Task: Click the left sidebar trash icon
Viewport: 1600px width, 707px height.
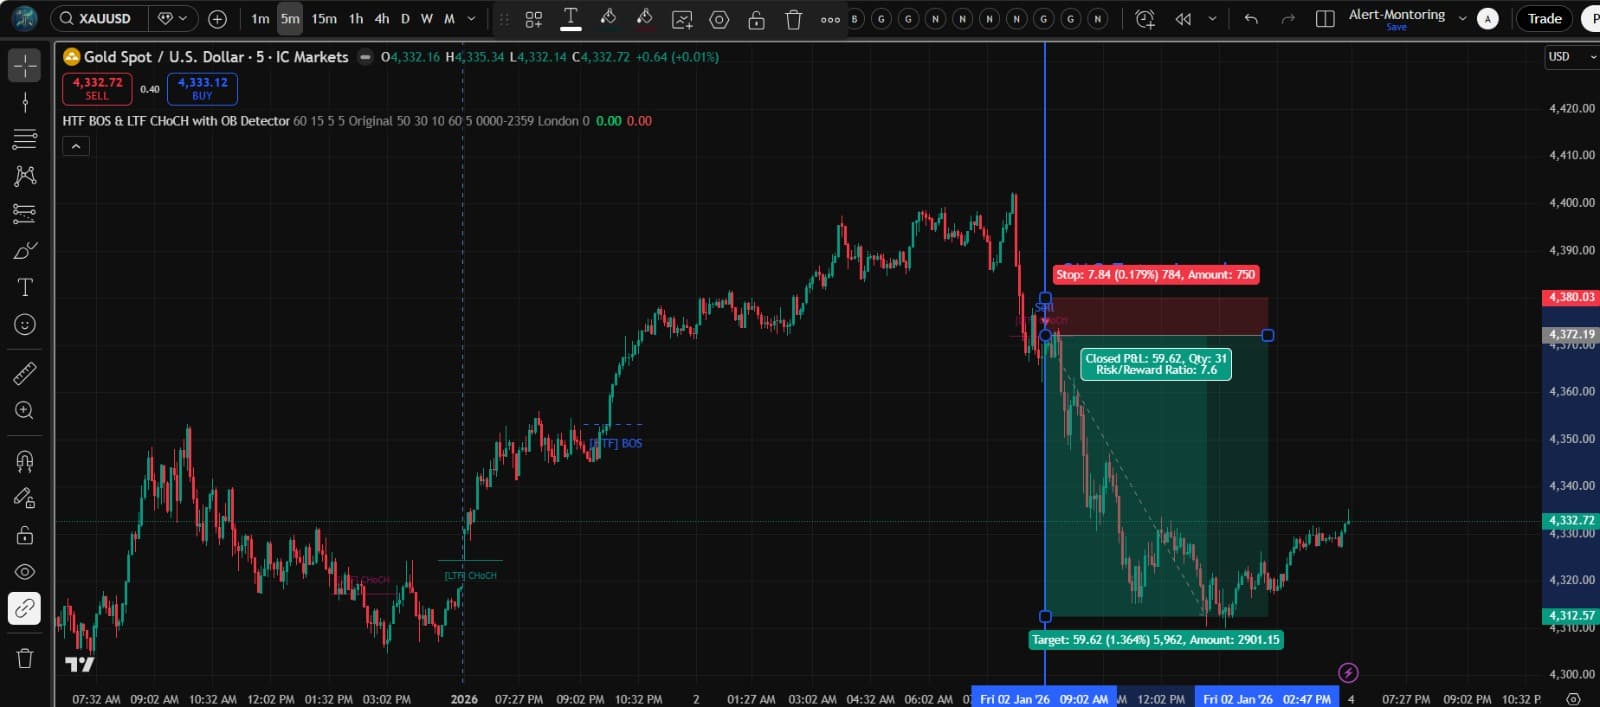Action: 25,658
